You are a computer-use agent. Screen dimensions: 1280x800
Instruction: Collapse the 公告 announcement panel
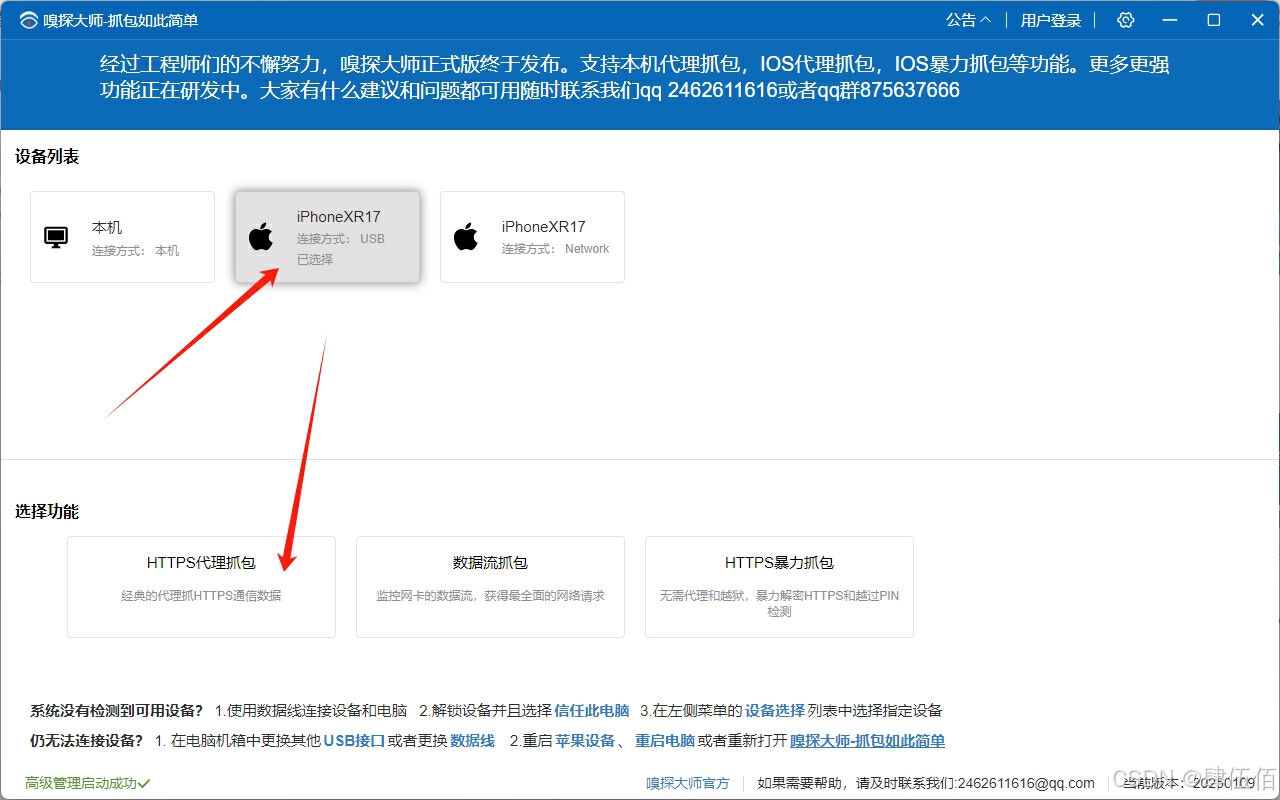point(968,20)
